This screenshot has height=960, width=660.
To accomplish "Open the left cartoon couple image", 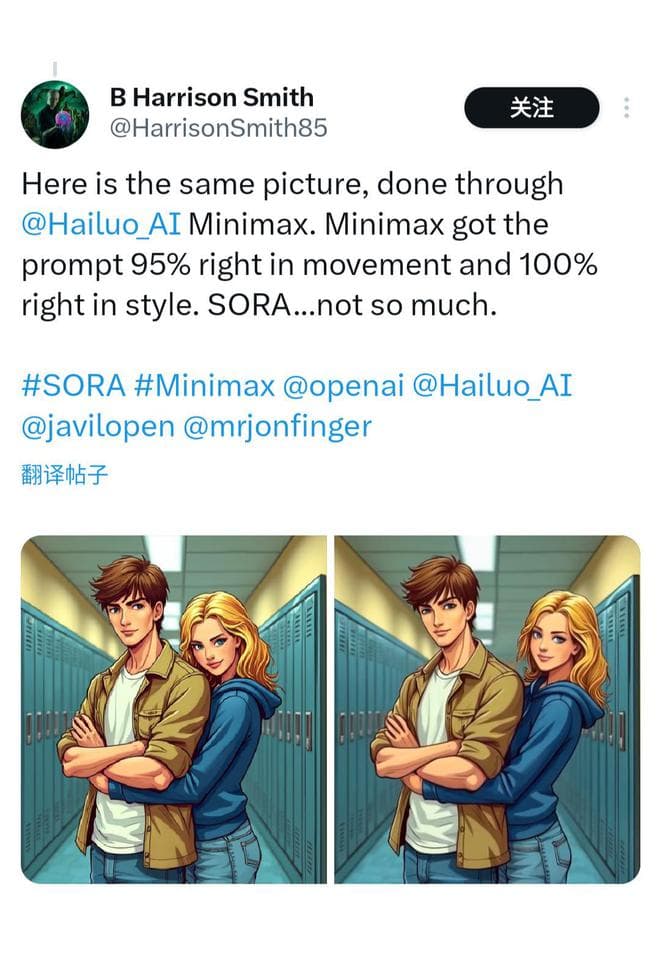I will [174, 710].
